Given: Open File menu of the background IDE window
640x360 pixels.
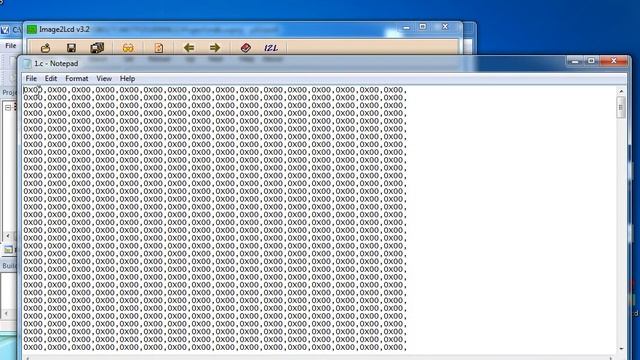Looking at the screenshot, I should pos(11,46).
